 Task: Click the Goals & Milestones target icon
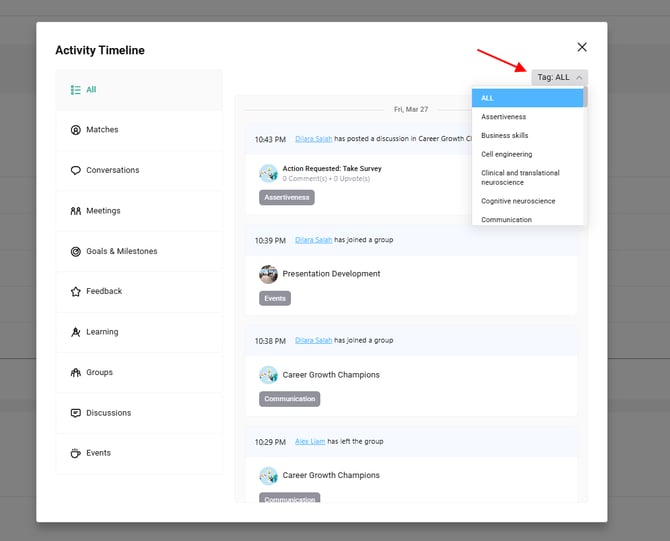tap(75, 251)
